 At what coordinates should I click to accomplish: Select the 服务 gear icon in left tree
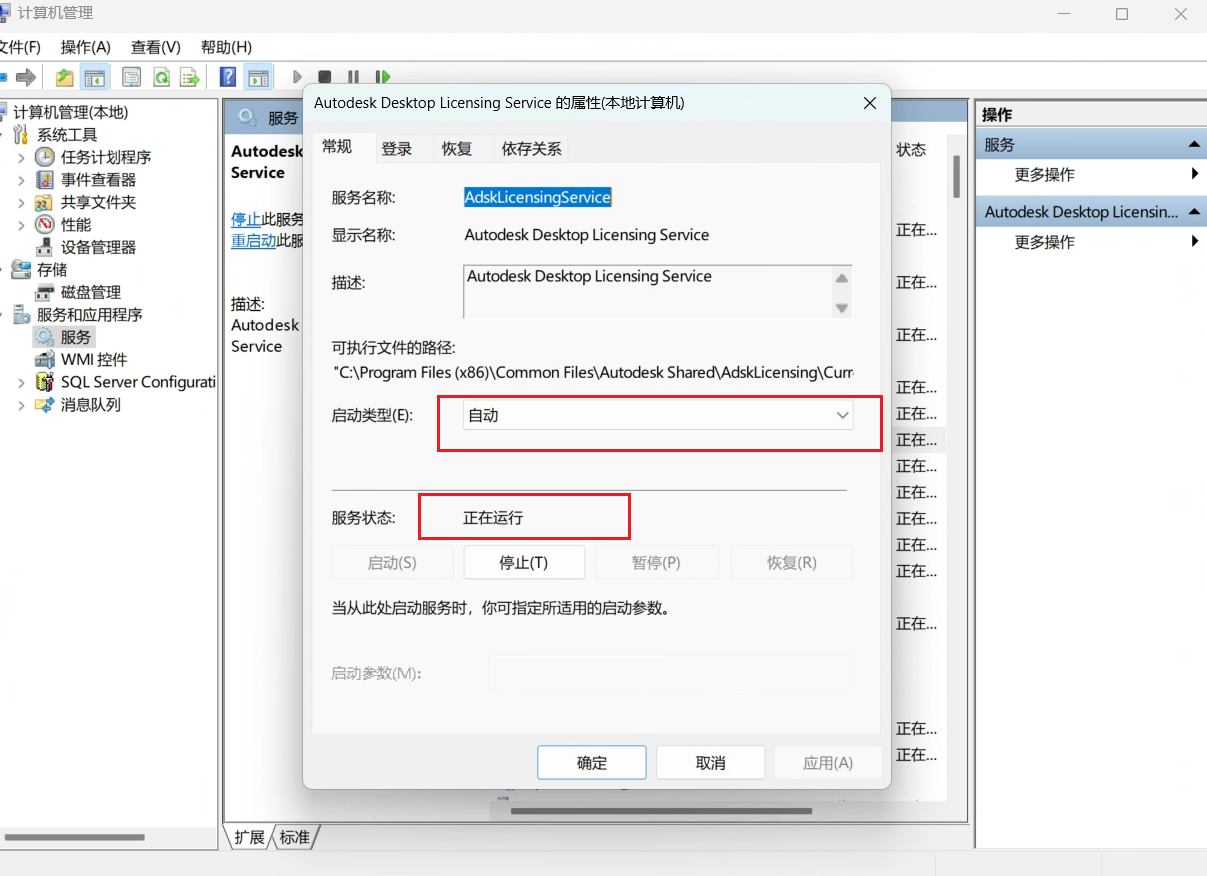45,337
